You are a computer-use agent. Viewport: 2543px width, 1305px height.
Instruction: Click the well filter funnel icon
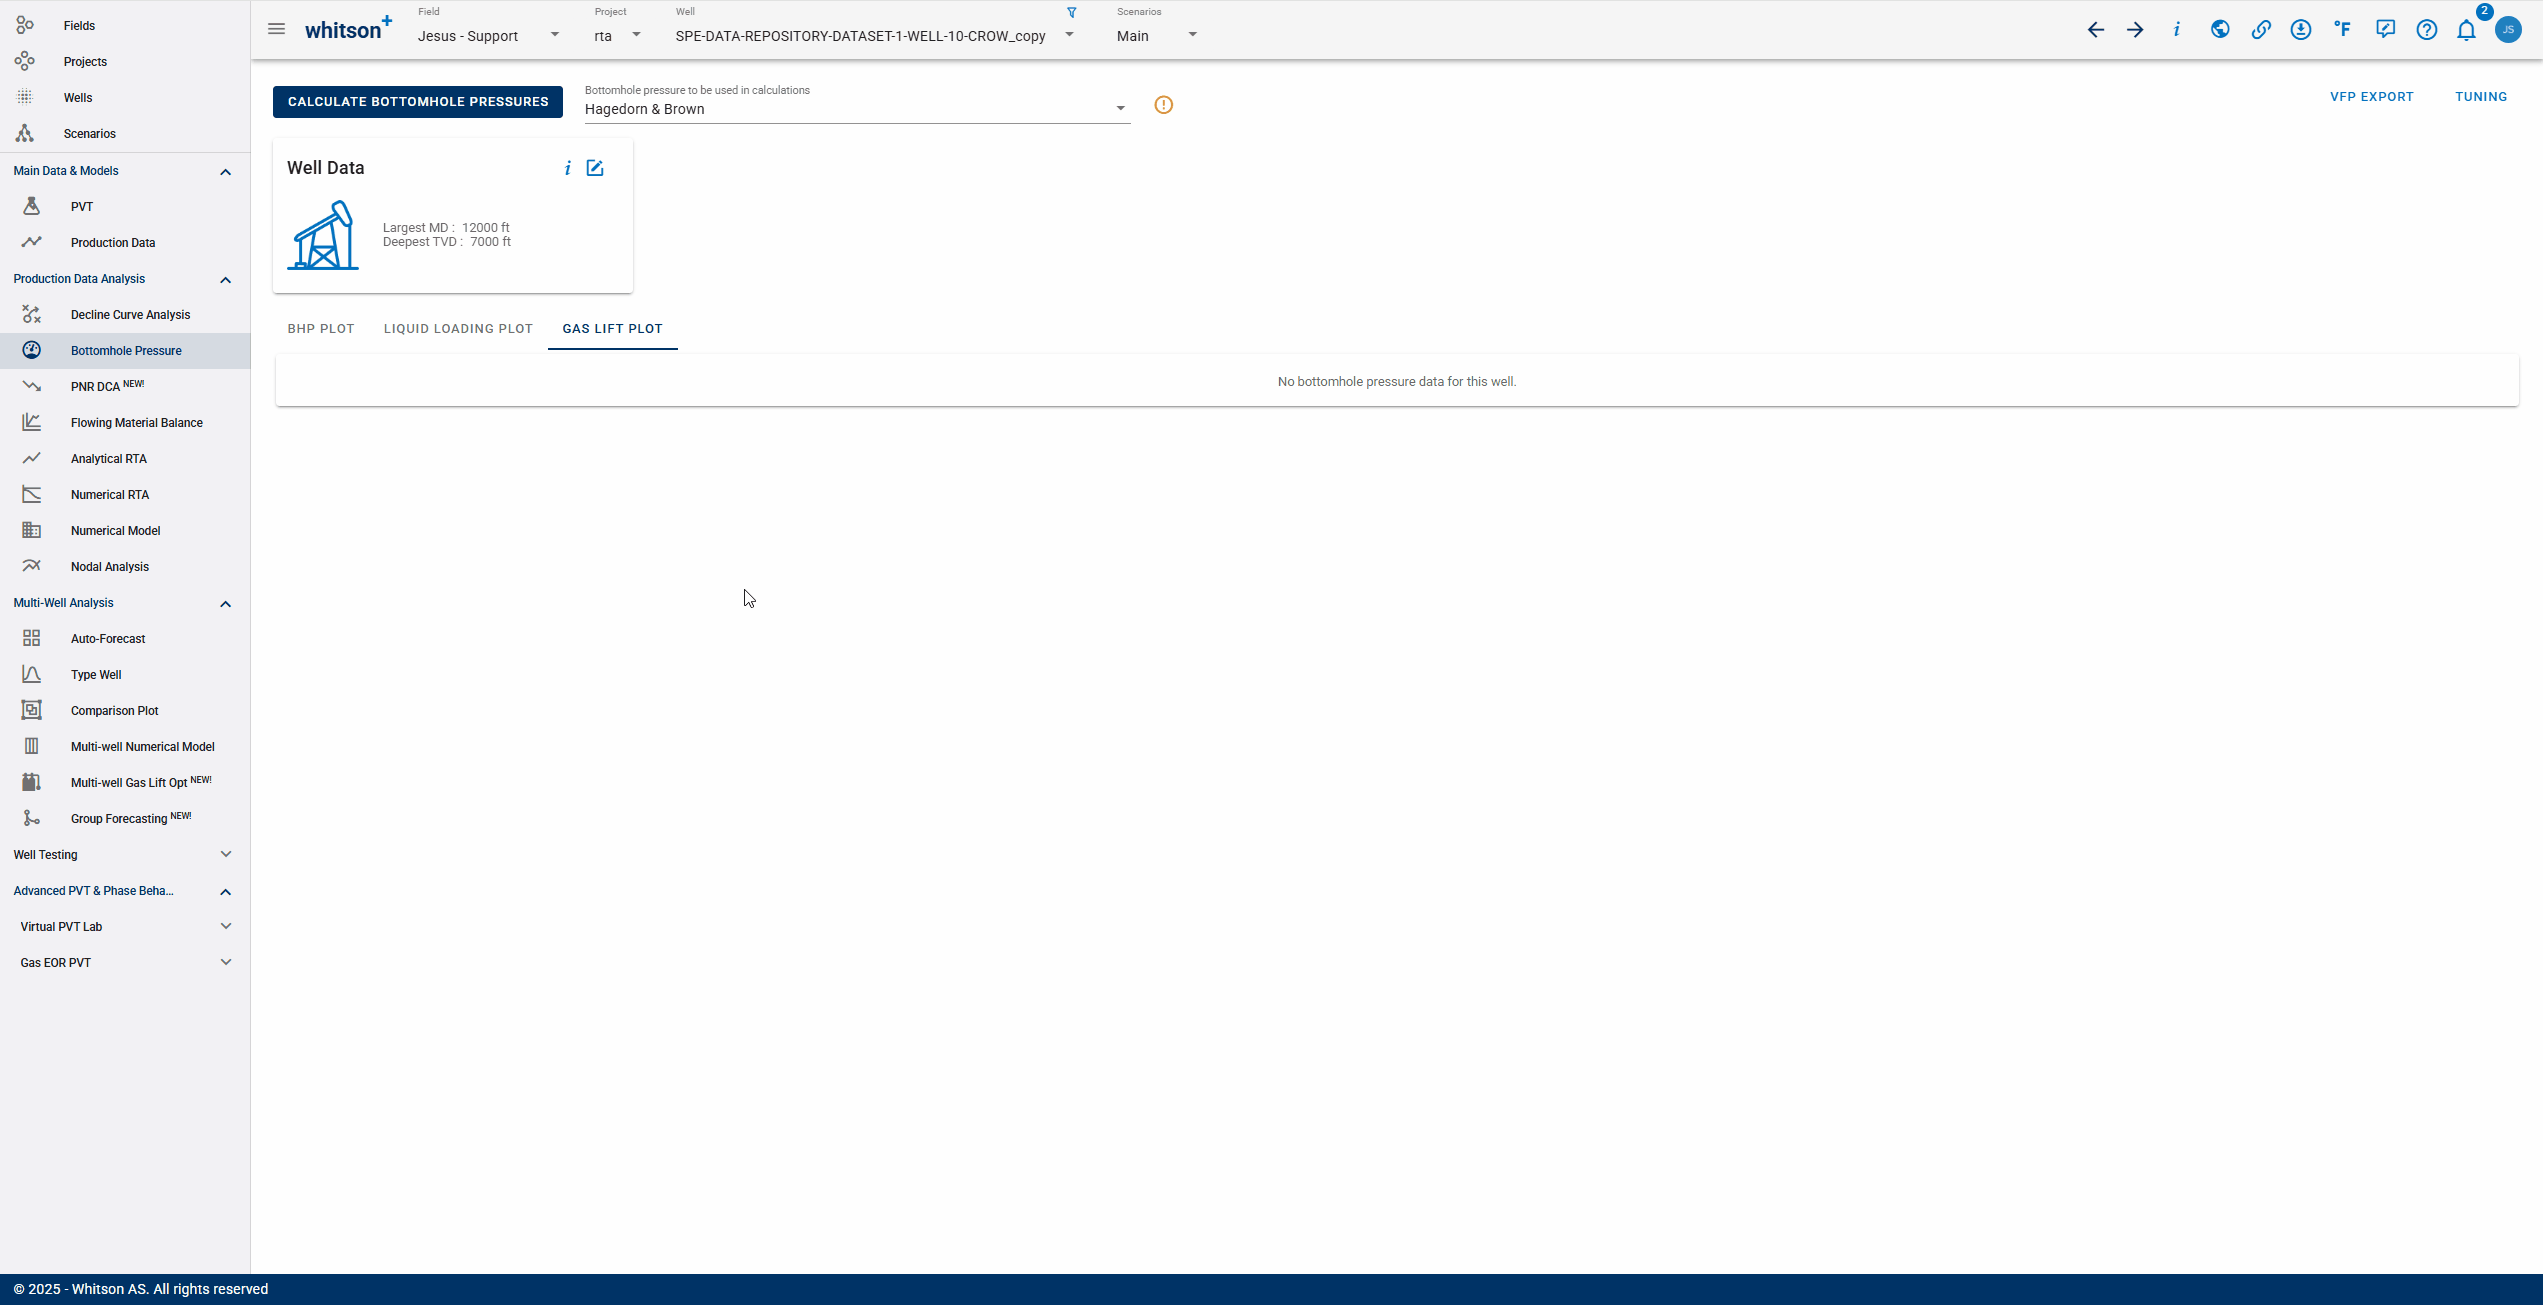[x=1071, y=13]
